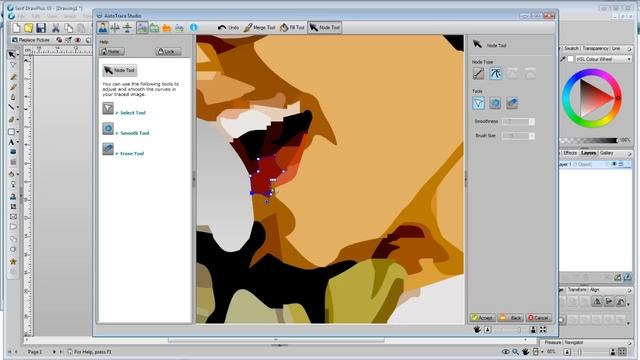The width and height of the screenshot is (640, 360).
Task: Click the Accept button
Action: point(482,318)
